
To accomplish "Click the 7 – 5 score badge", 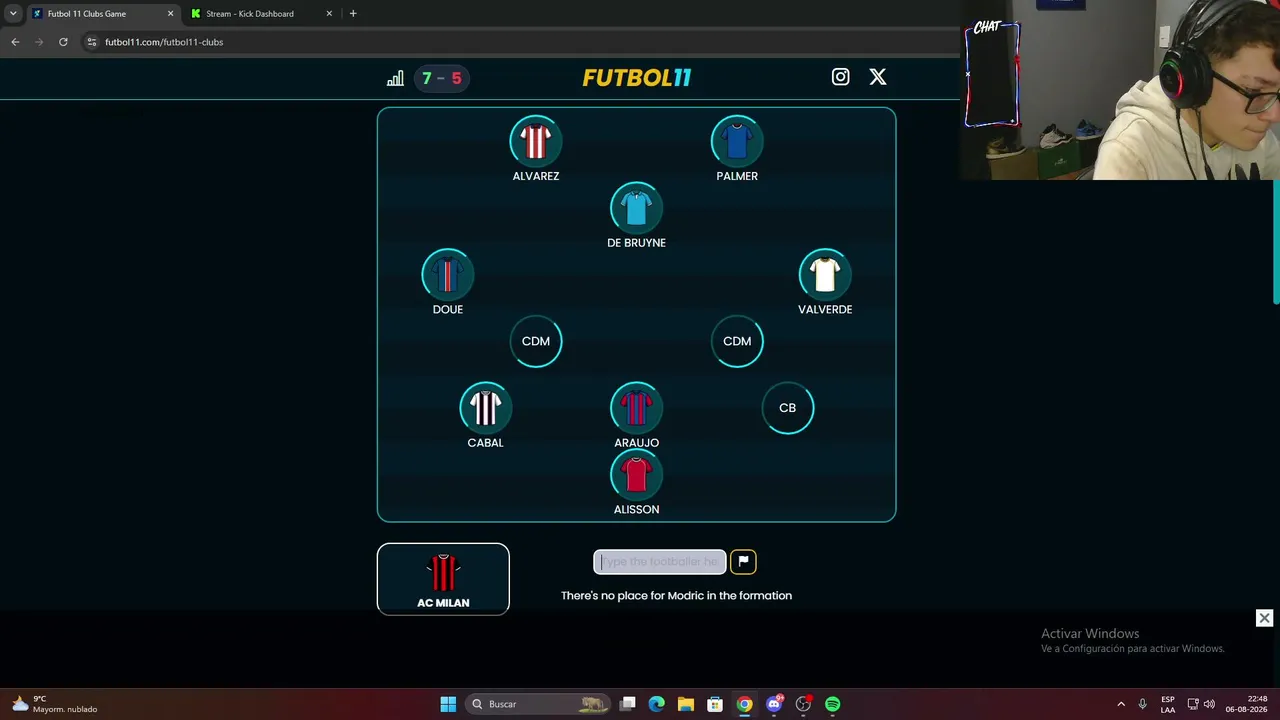I will coord(441,78).
